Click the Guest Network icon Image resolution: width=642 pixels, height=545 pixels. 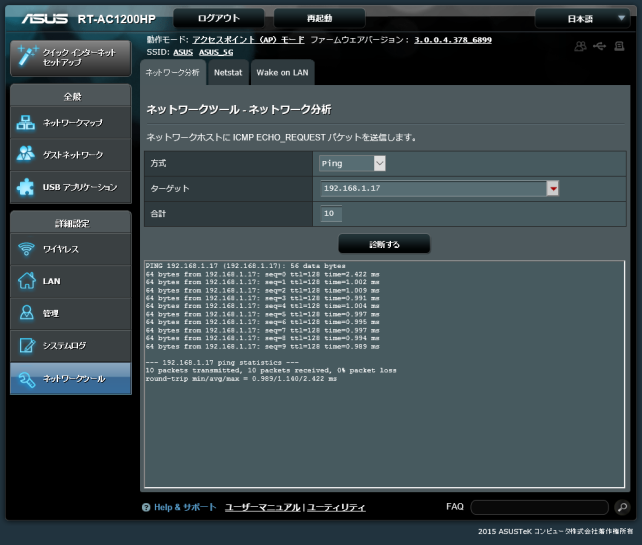click(25, 154)
